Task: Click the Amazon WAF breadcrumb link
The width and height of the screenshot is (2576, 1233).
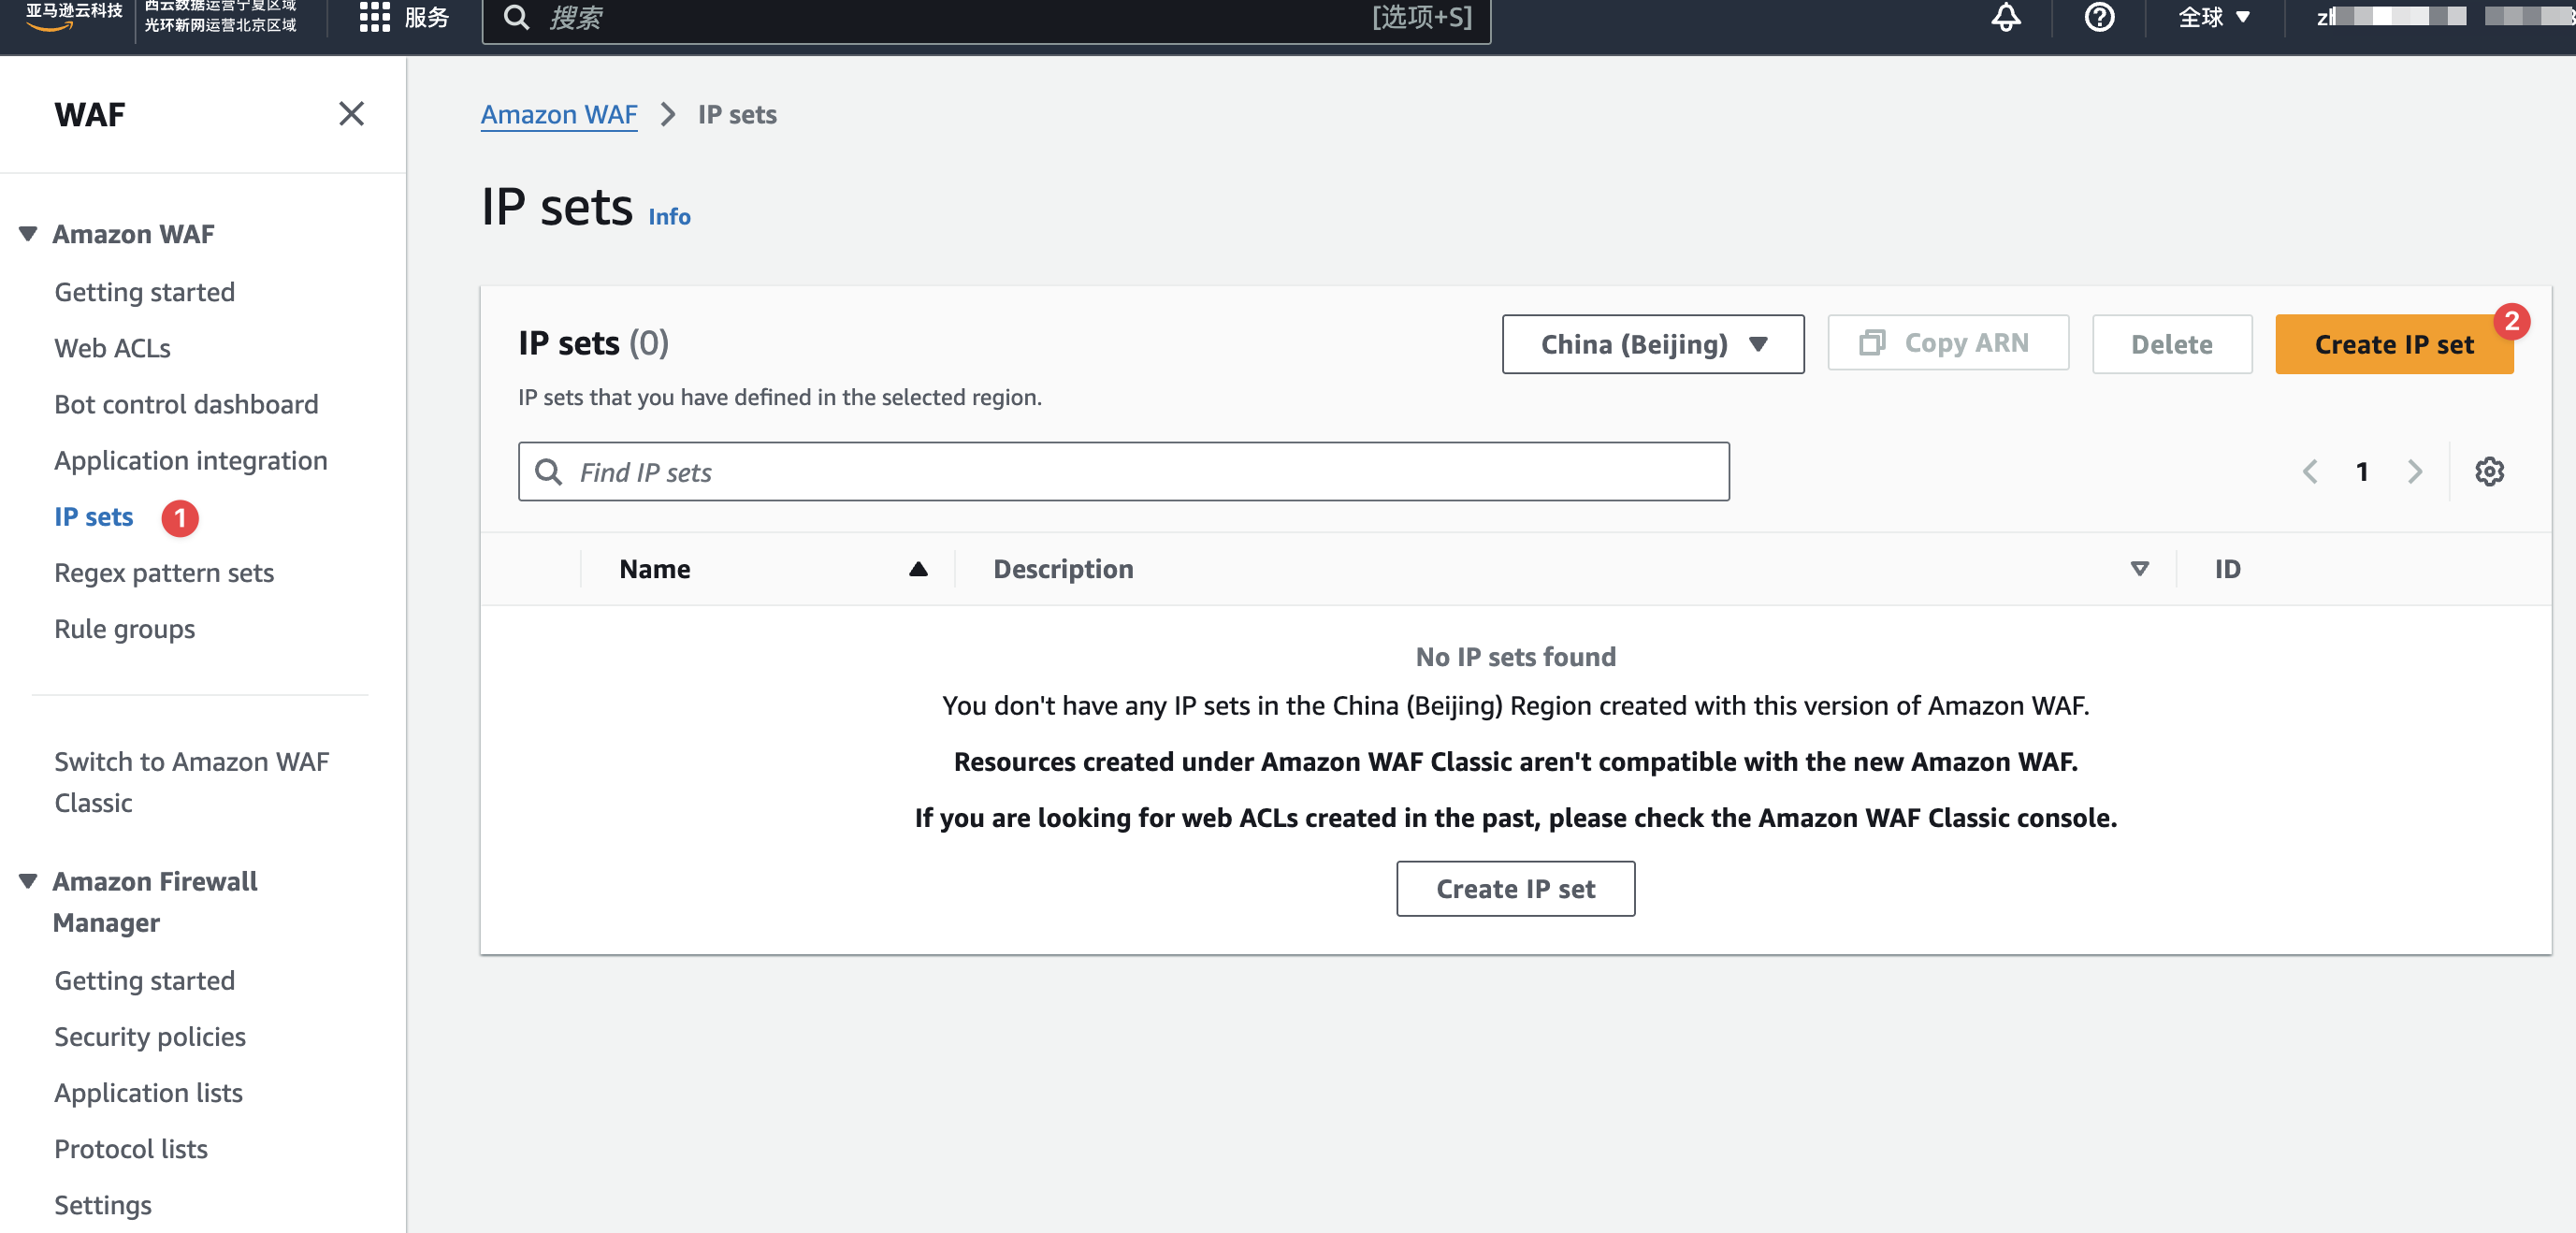Action: click(x=558, y=115)
